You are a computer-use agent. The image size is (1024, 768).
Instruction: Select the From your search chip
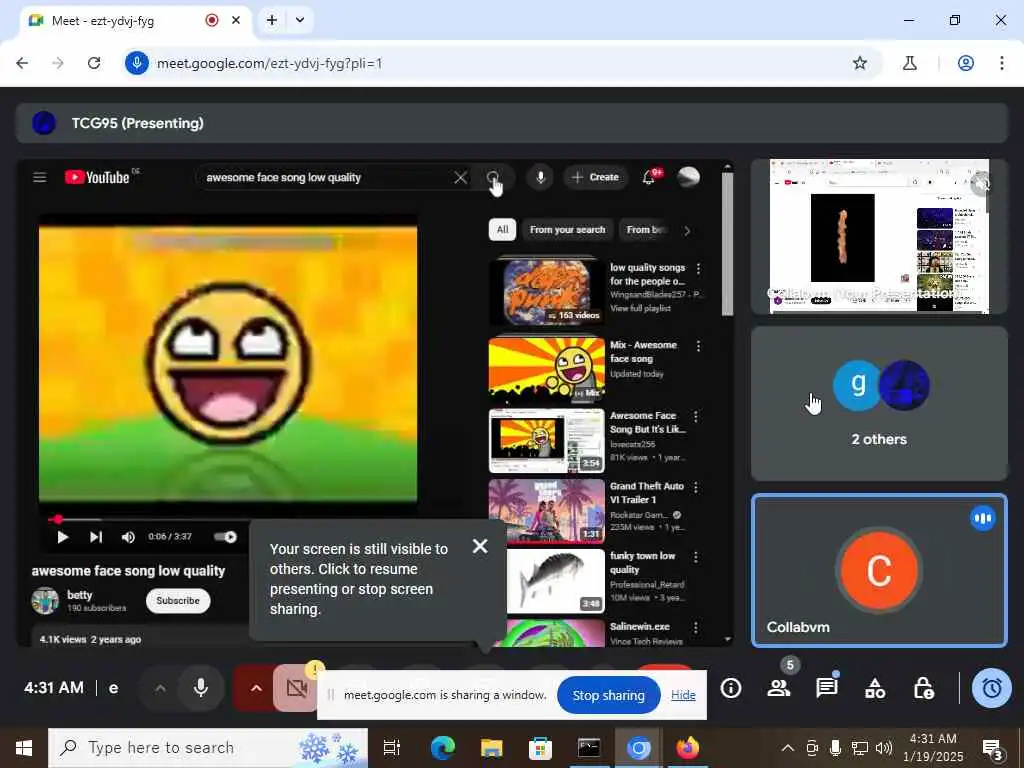pyautogui.click(x=567, y=230)
